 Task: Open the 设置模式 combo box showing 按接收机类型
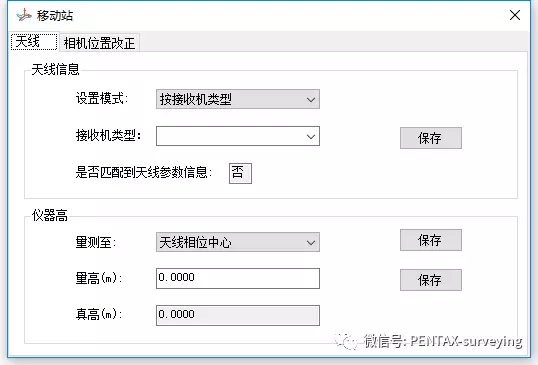coord(238,99)
